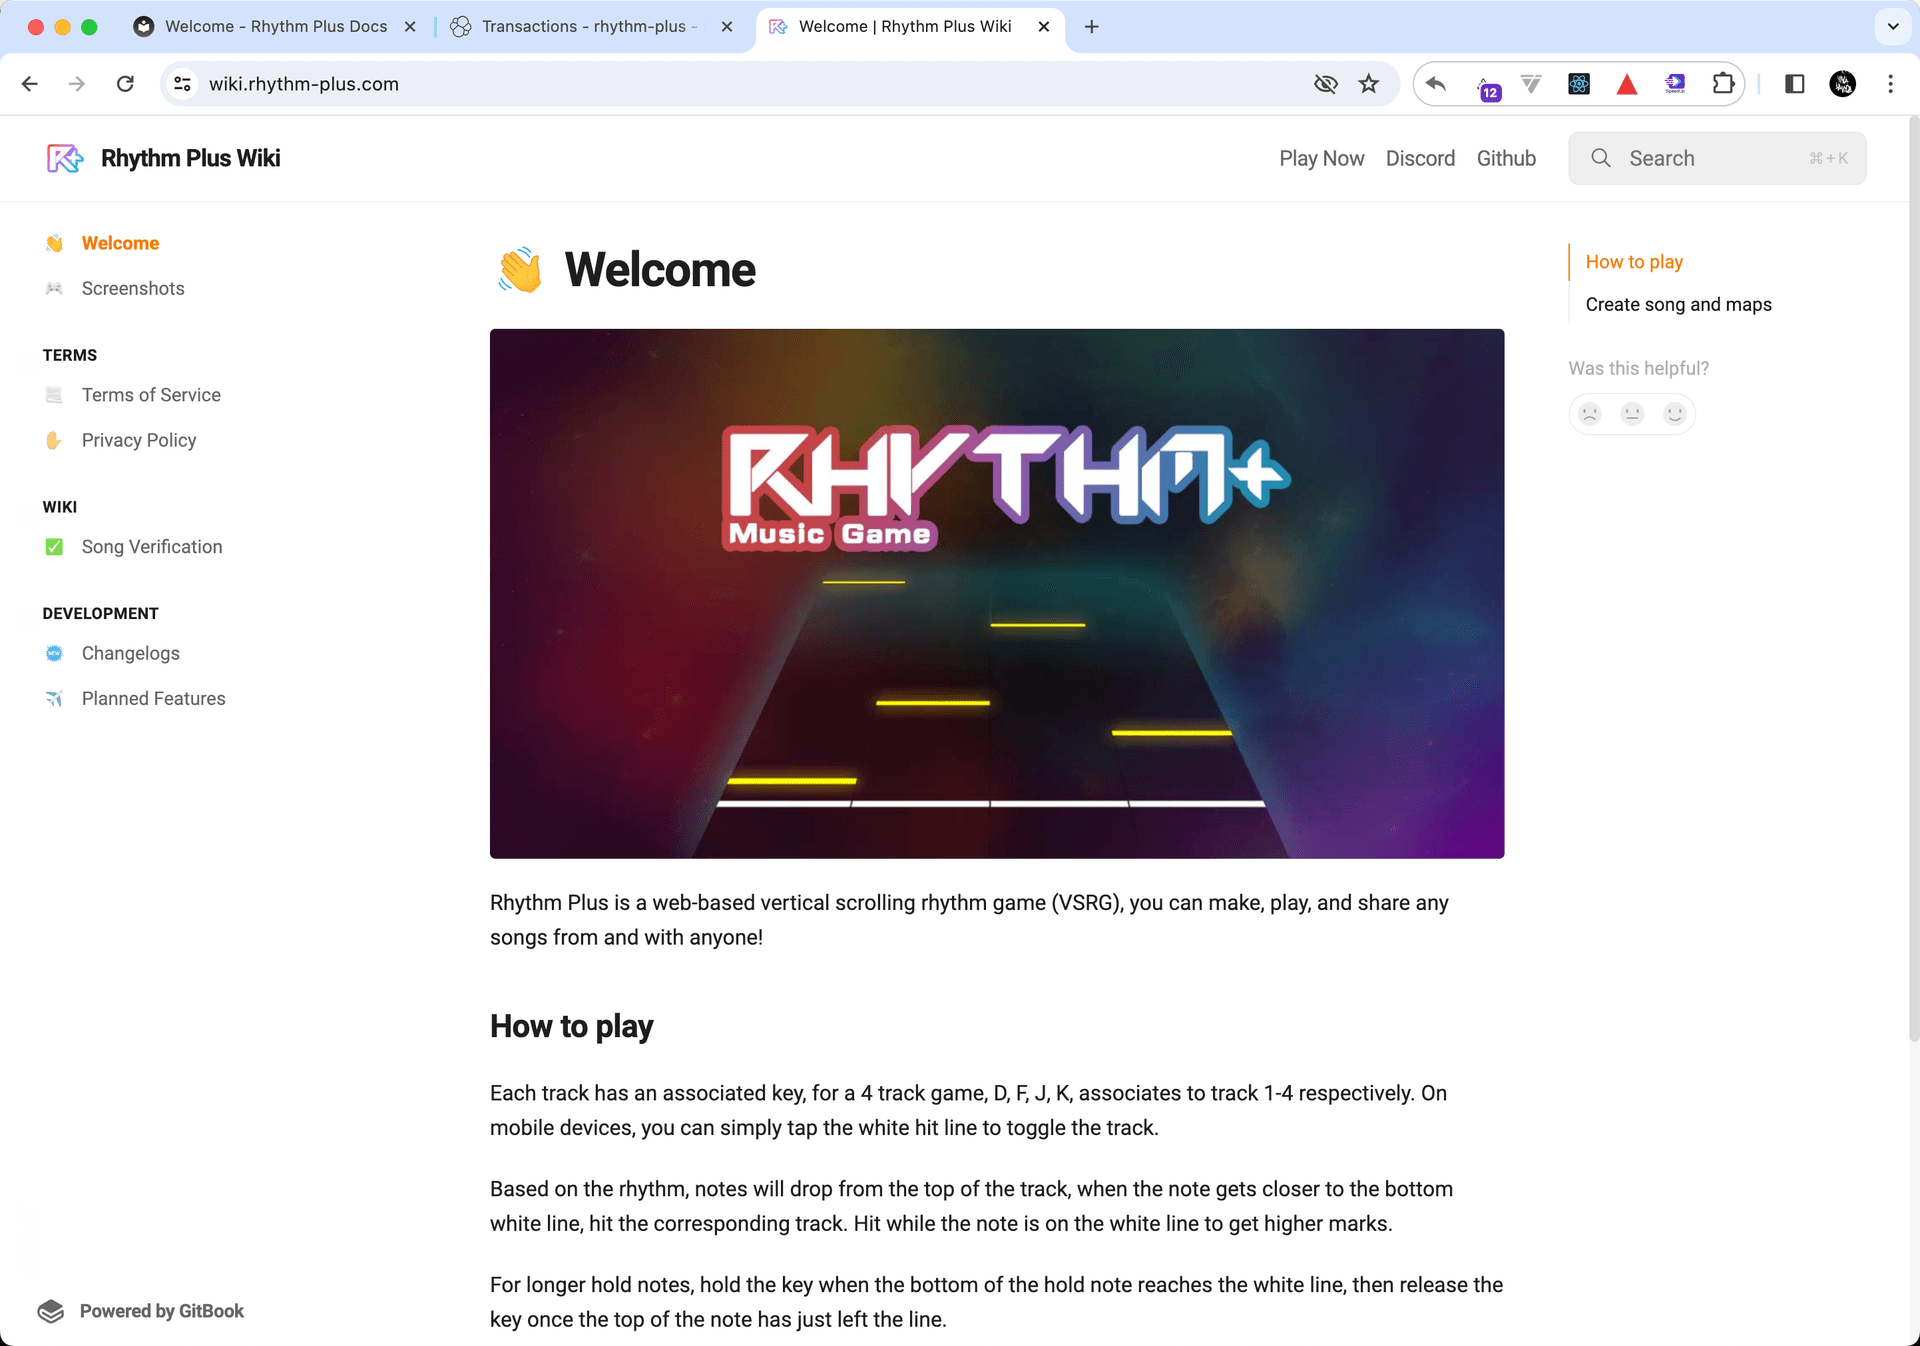Open the browser Extensions puzzle icon
The image size is (1920, 1346).
1723,84
